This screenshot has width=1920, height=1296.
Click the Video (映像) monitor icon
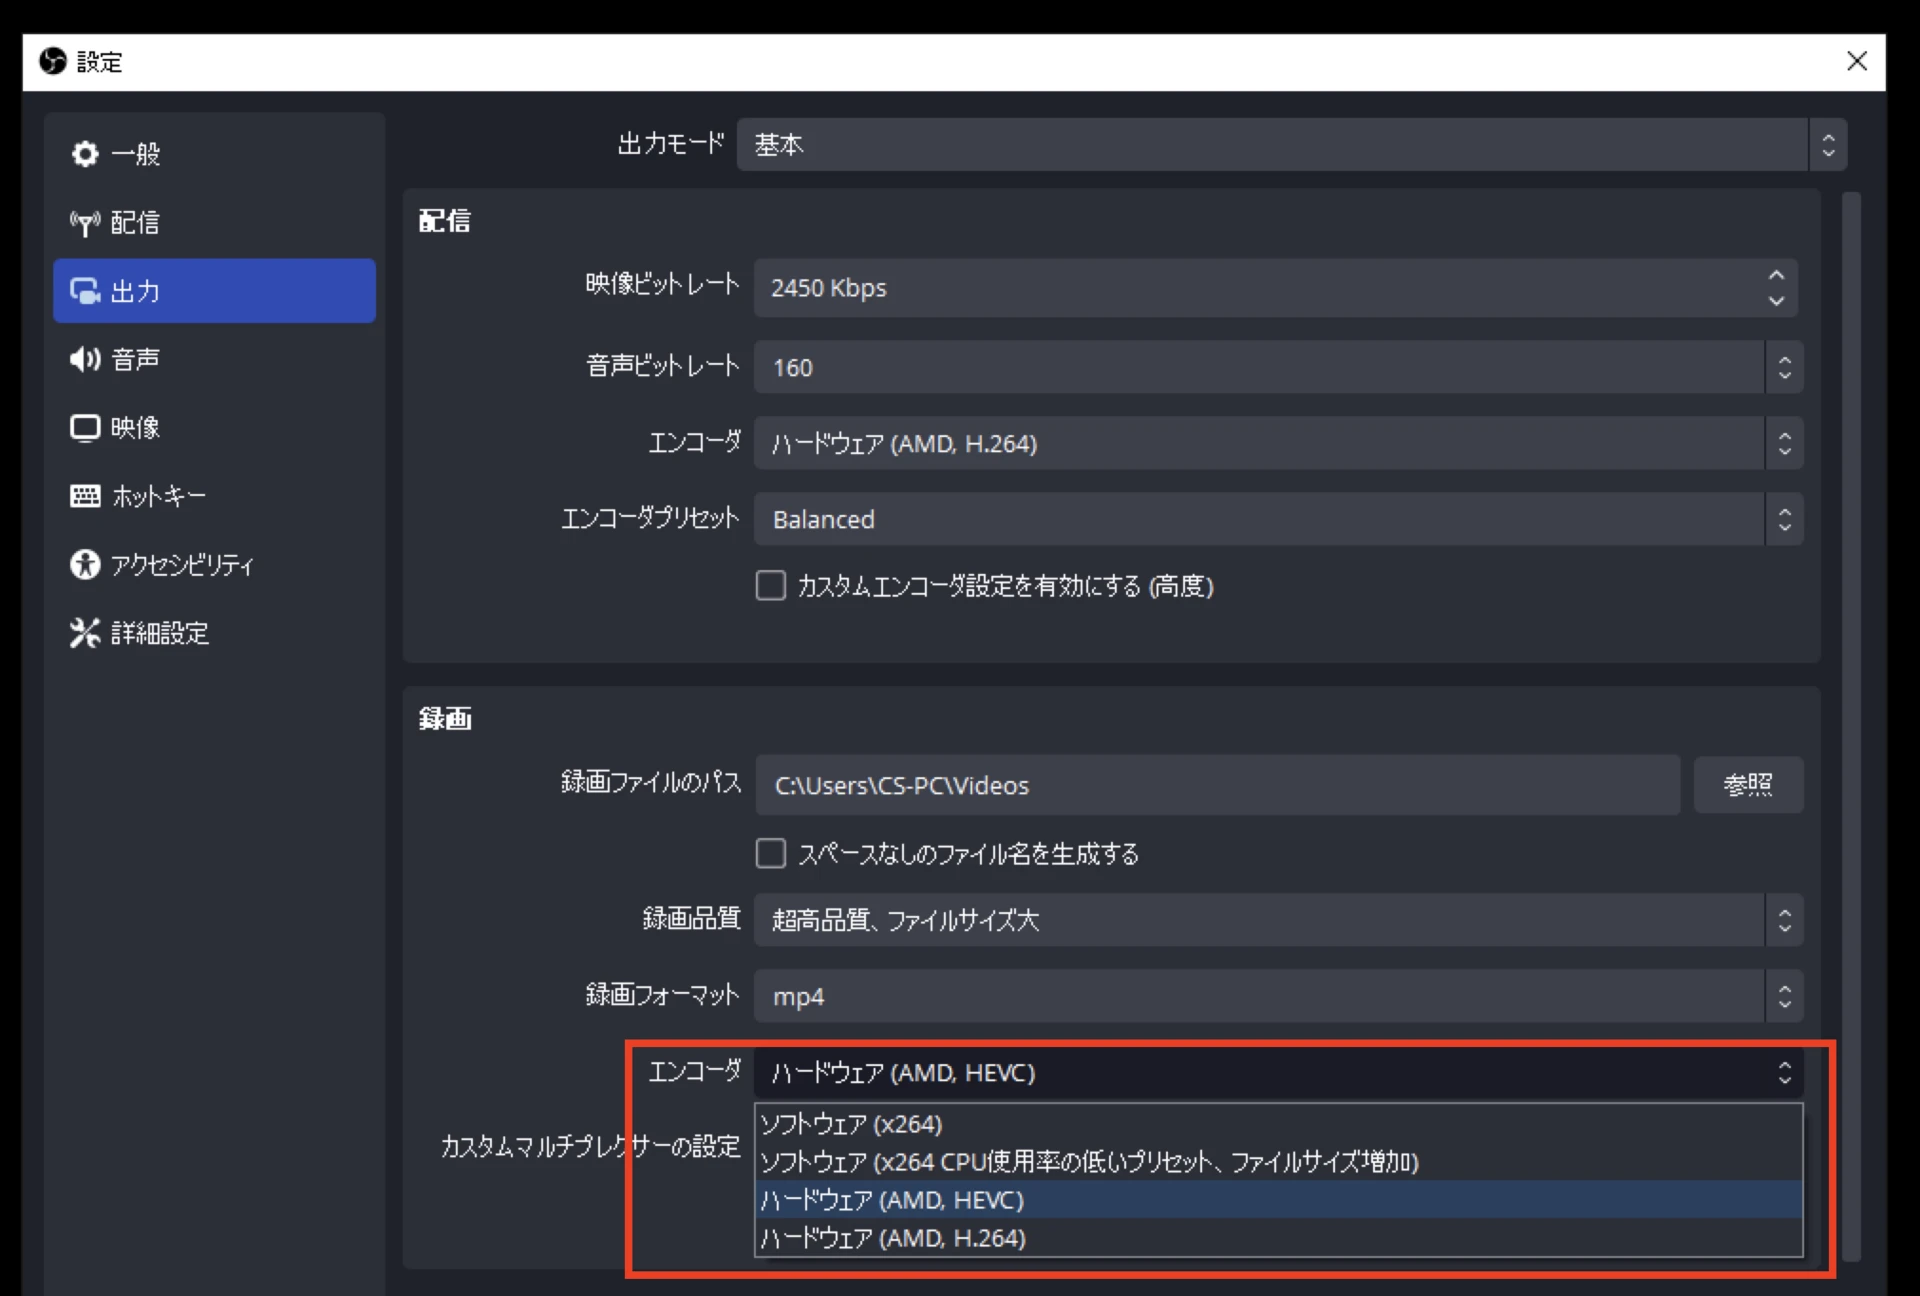[x=85, y=428]
